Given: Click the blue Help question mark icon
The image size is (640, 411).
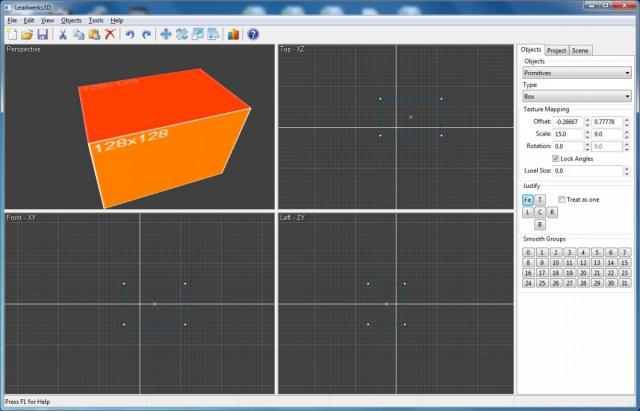Looking at the screenshot, I should (x=252, y=34).
